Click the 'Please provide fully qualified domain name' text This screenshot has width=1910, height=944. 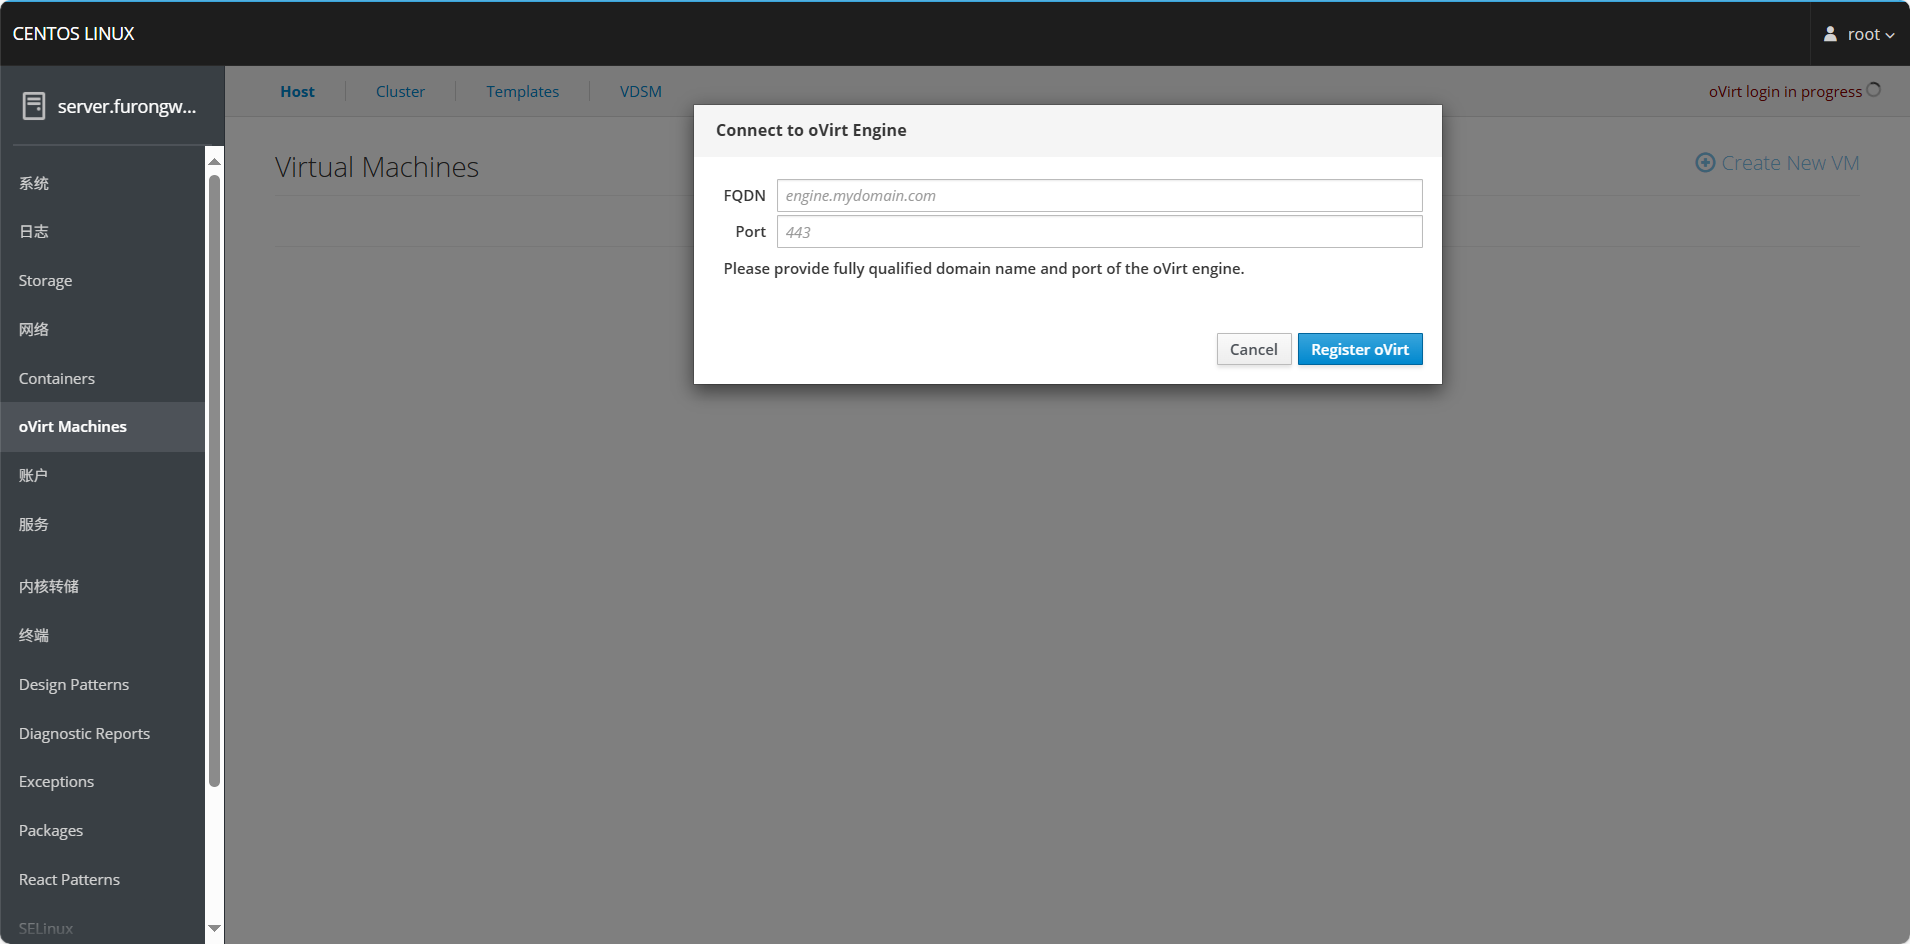click(984, 268)
